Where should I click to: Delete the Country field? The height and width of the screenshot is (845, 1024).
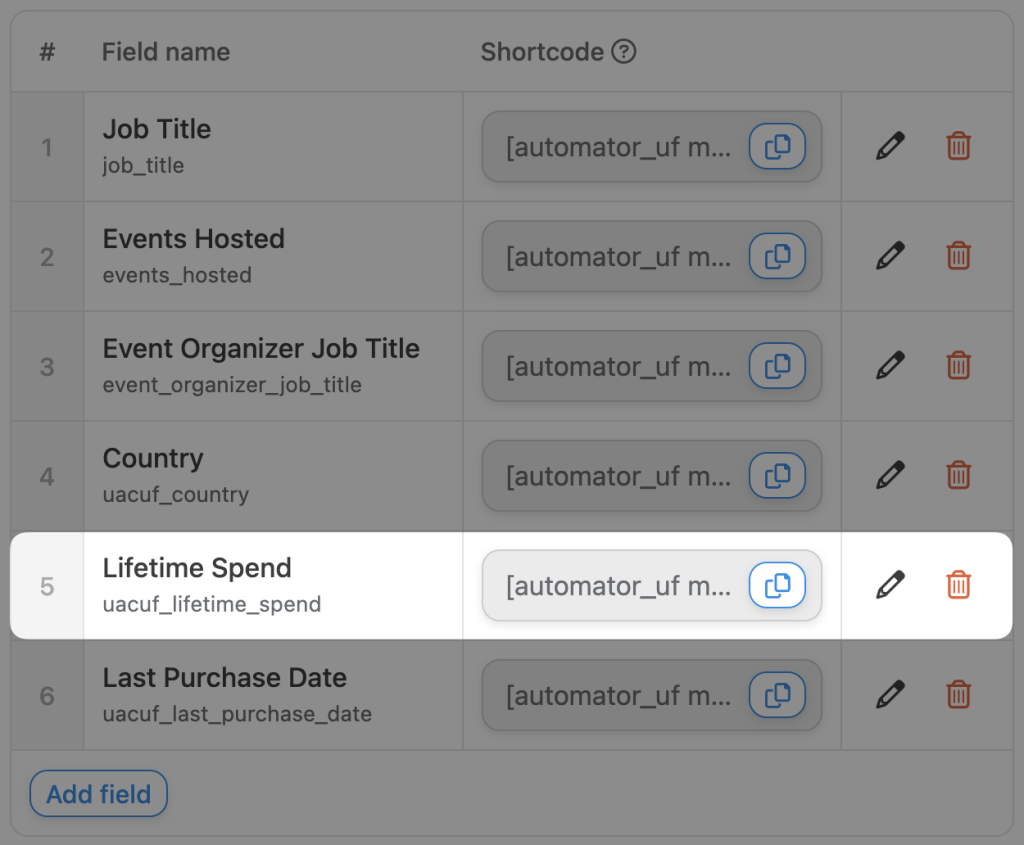tap(958, 475)
